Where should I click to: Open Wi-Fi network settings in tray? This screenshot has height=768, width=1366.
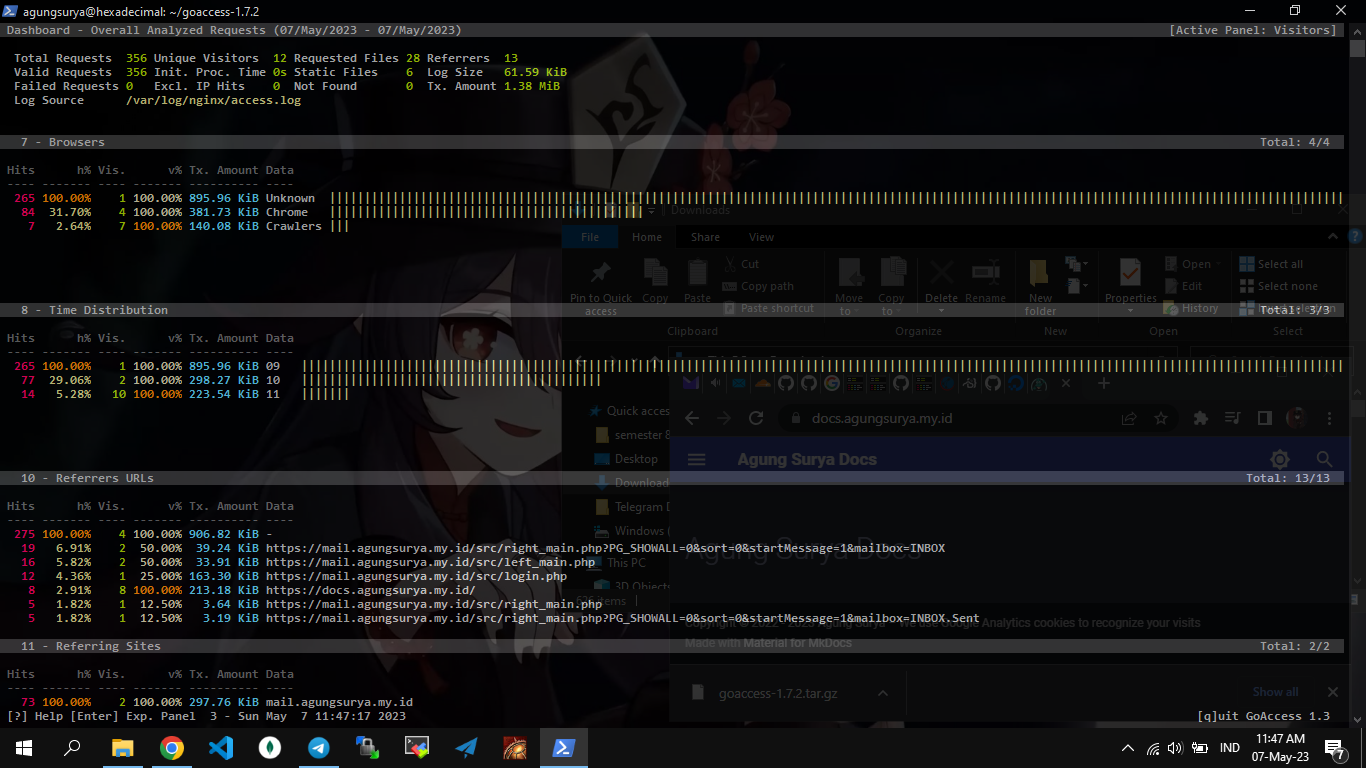[1152, 748]
